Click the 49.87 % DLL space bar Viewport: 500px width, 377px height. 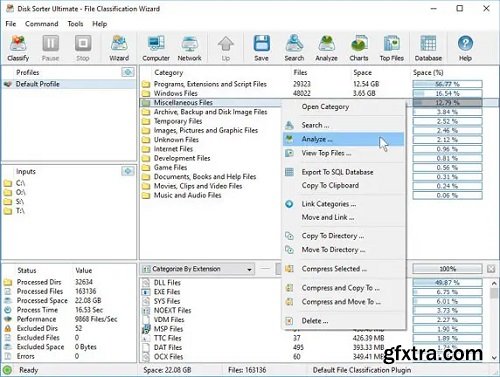[447, 283]
